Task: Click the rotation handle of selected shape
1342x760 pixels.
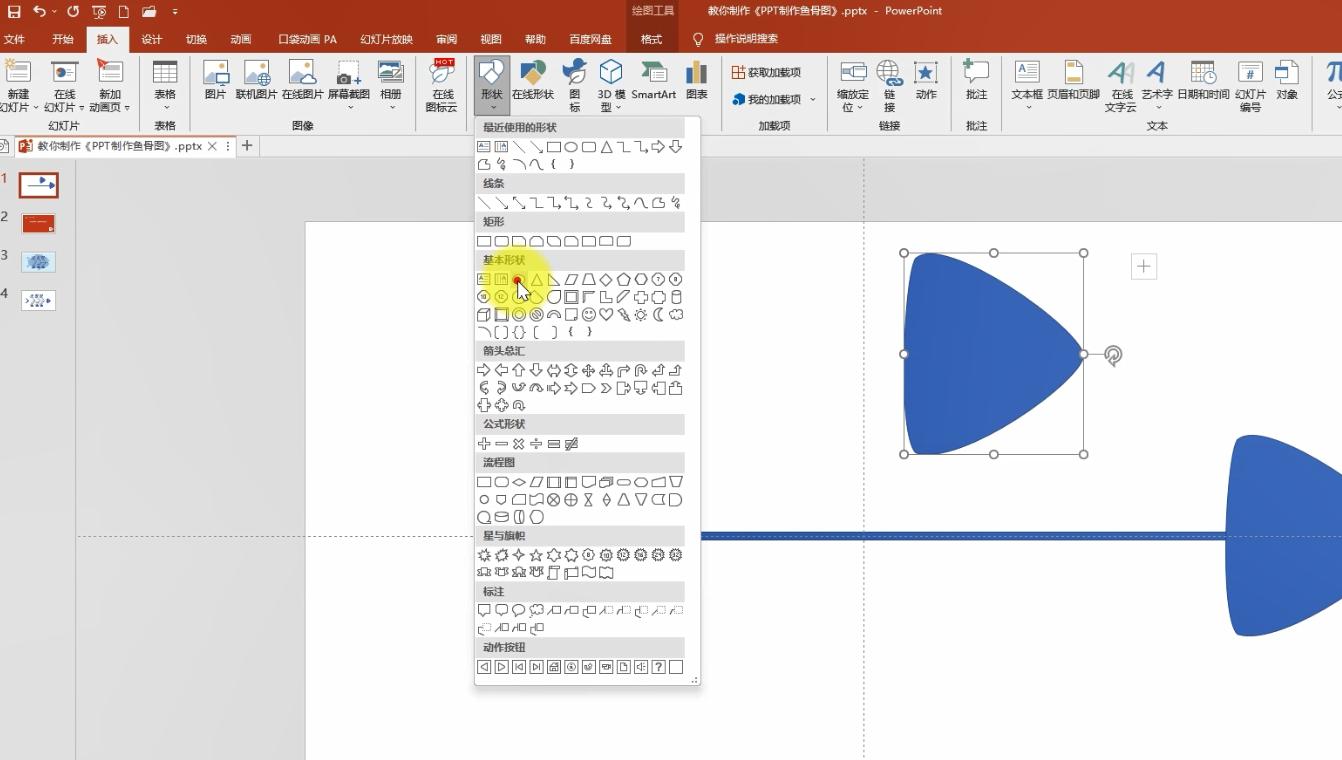Action: pos(1113,355)
